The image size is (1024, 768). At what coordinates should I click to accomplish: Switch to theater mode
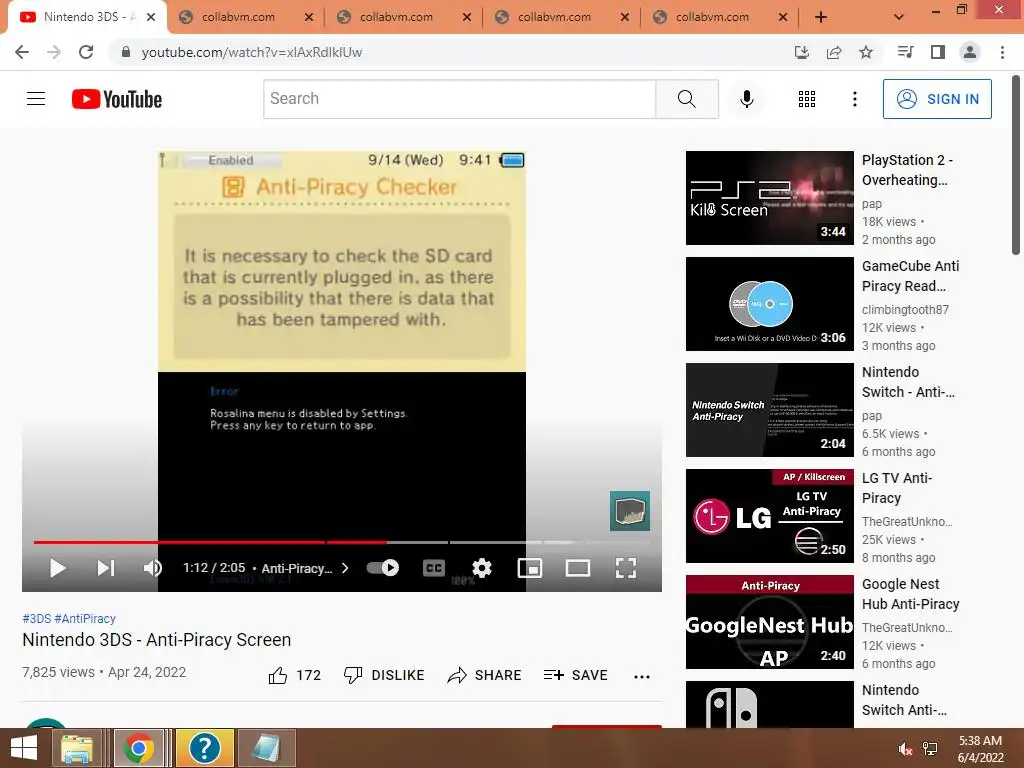577,568
